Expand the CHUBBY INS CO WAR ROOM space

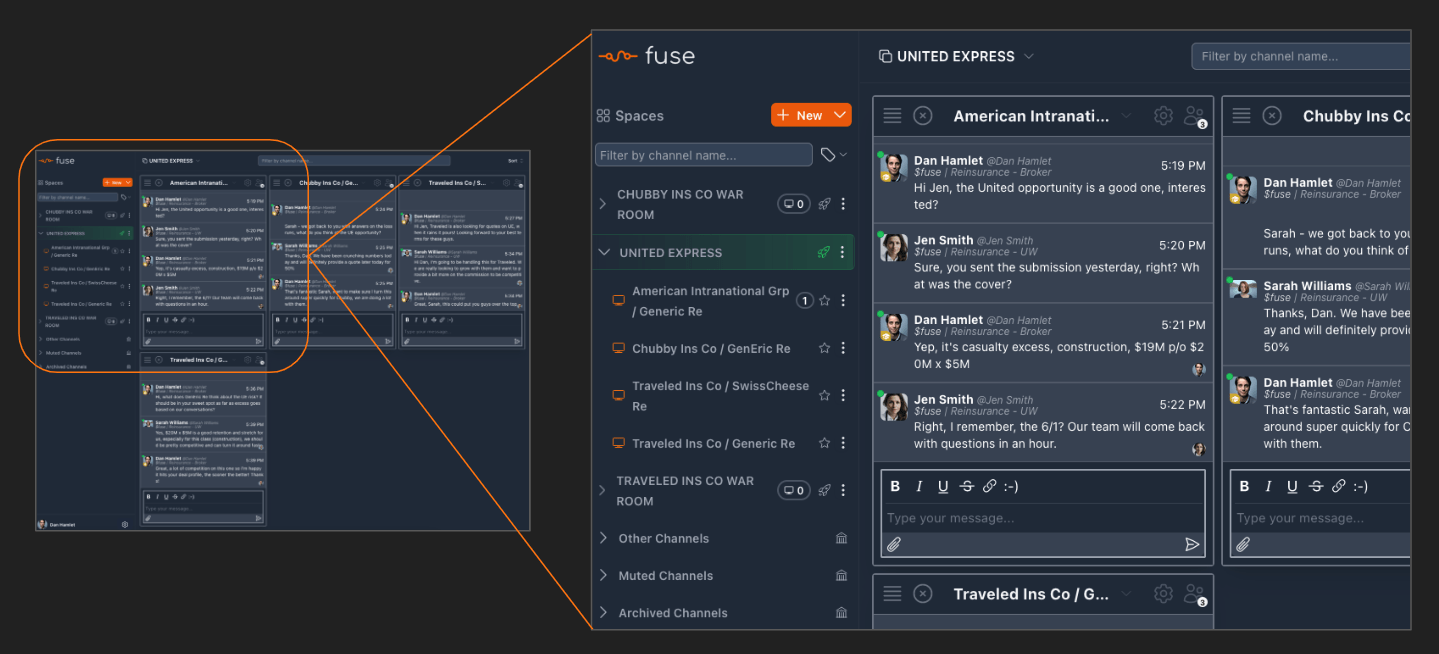tap(603, 204)
